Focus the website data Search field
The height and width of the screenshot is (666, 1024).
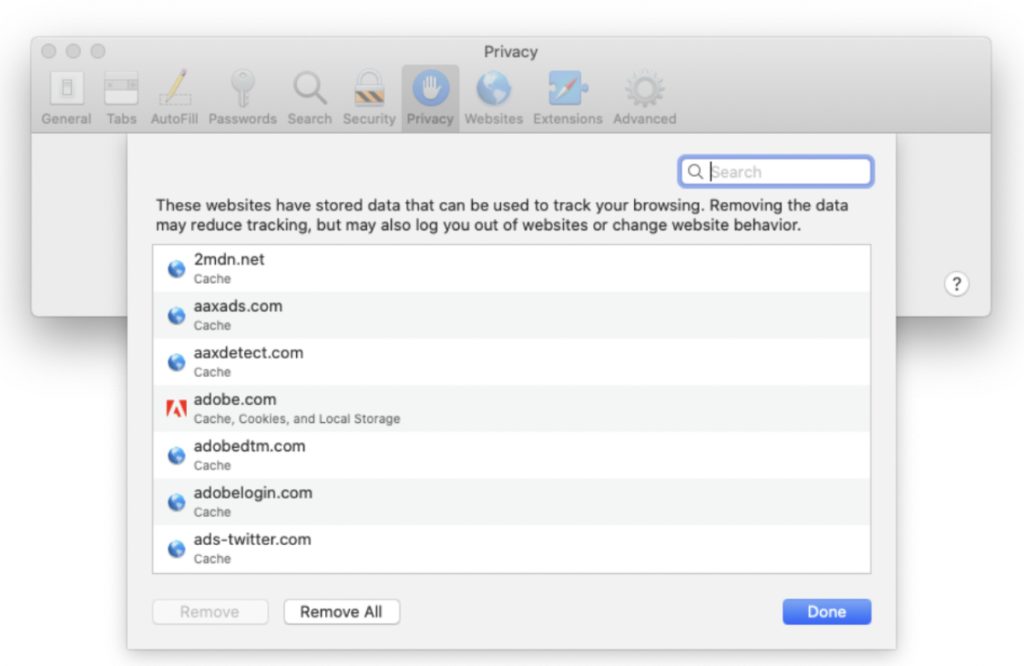(776, 172)
